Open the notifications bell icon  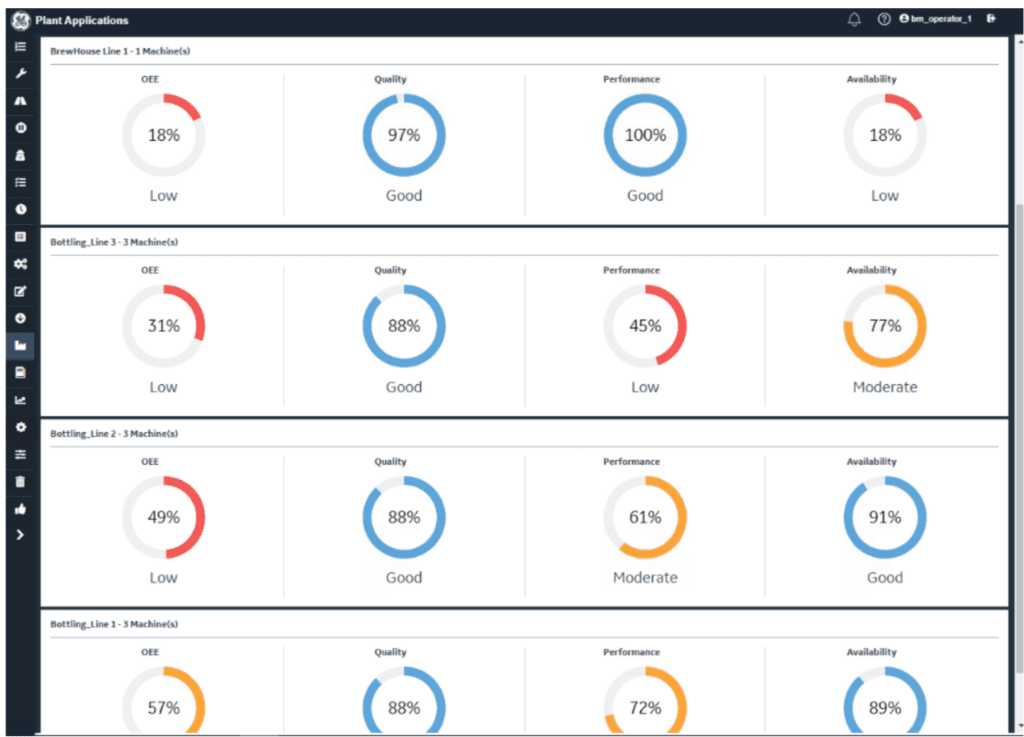854,20
